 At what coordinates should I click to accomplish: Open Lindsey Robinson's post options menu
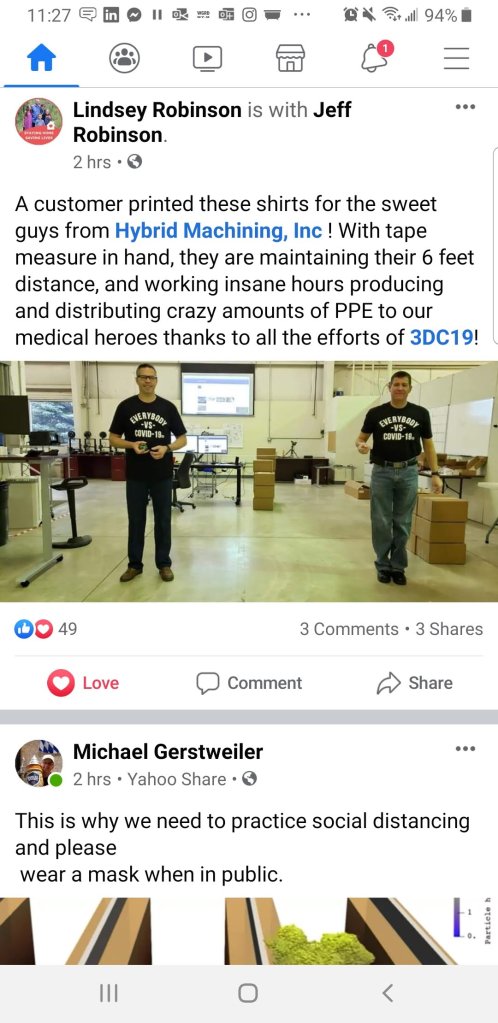point(465,107)
